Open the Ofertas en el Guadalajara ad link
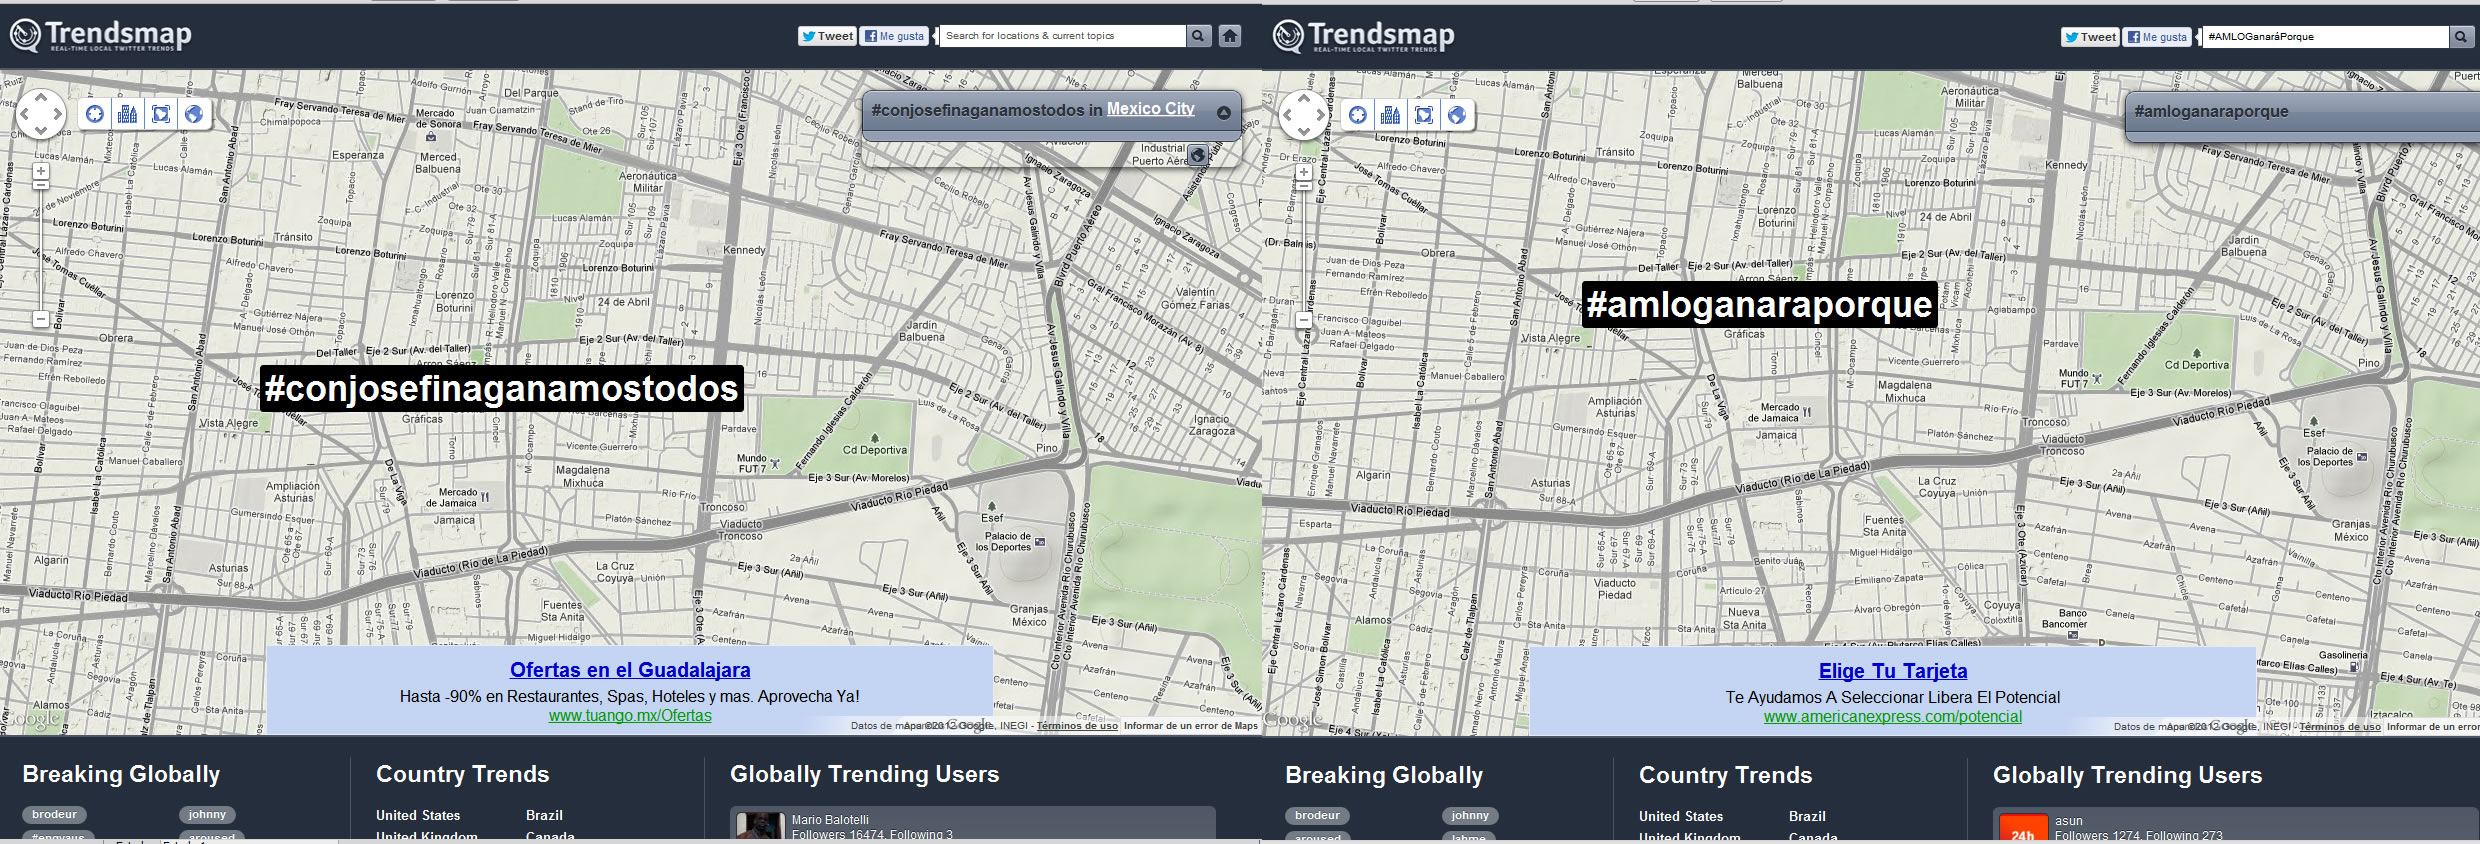2480x844 pixels. point(630,670)
